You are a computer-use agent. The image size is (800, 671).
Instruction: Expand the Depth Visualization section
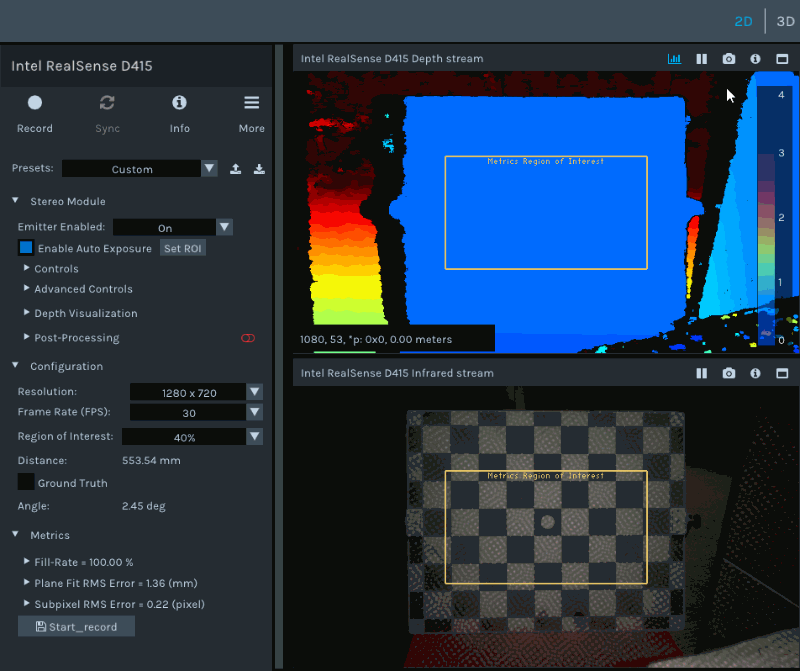pyautogui.click(x=27, y=312)
